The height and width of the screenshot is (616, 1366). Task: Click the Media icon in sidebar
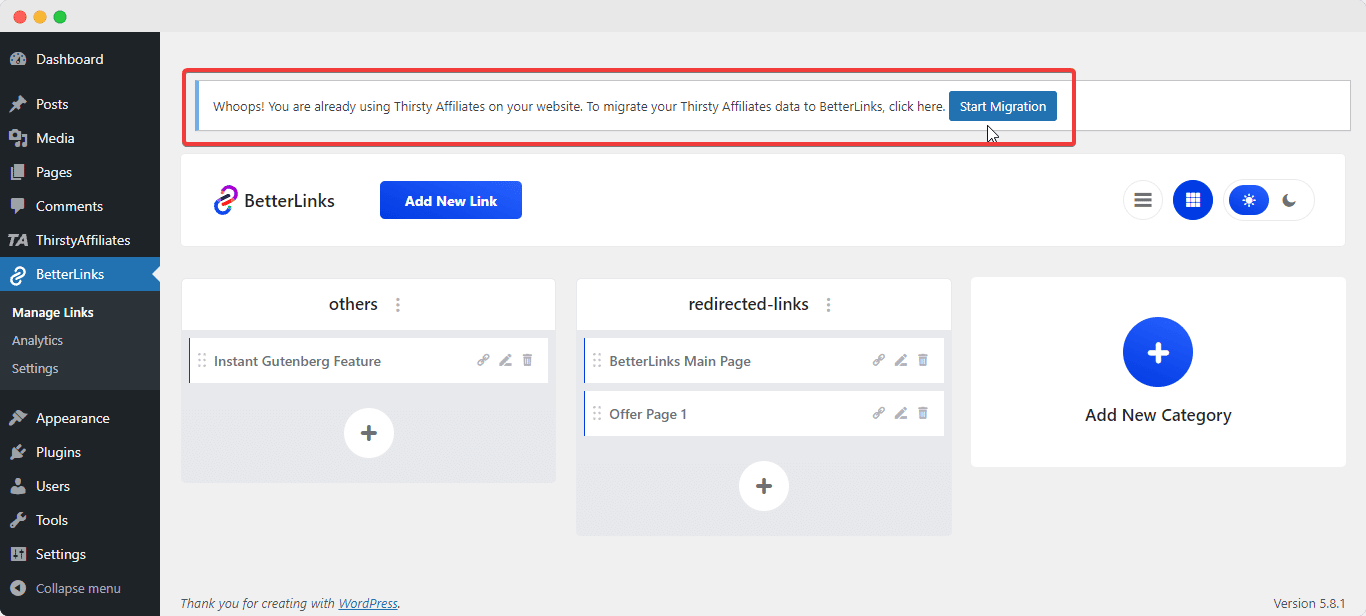pos(18,138)
